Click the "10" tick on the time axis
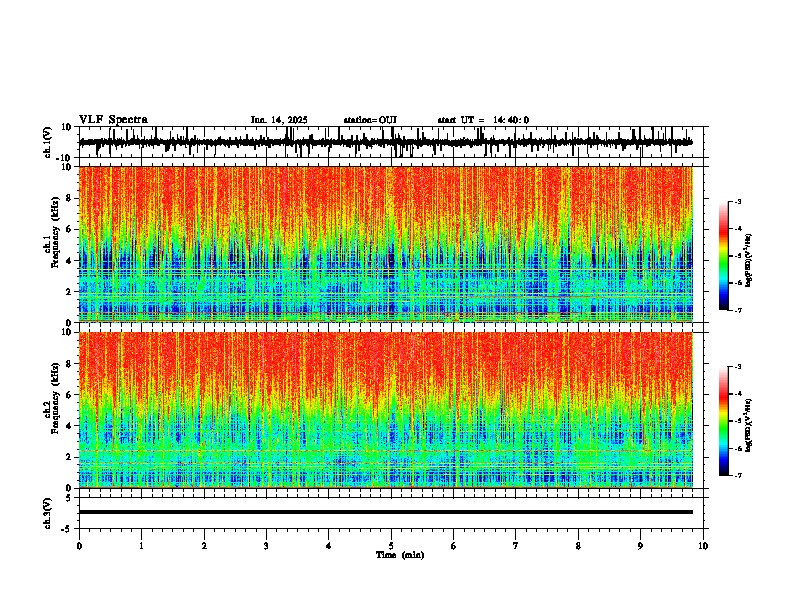 click(703, 546)
